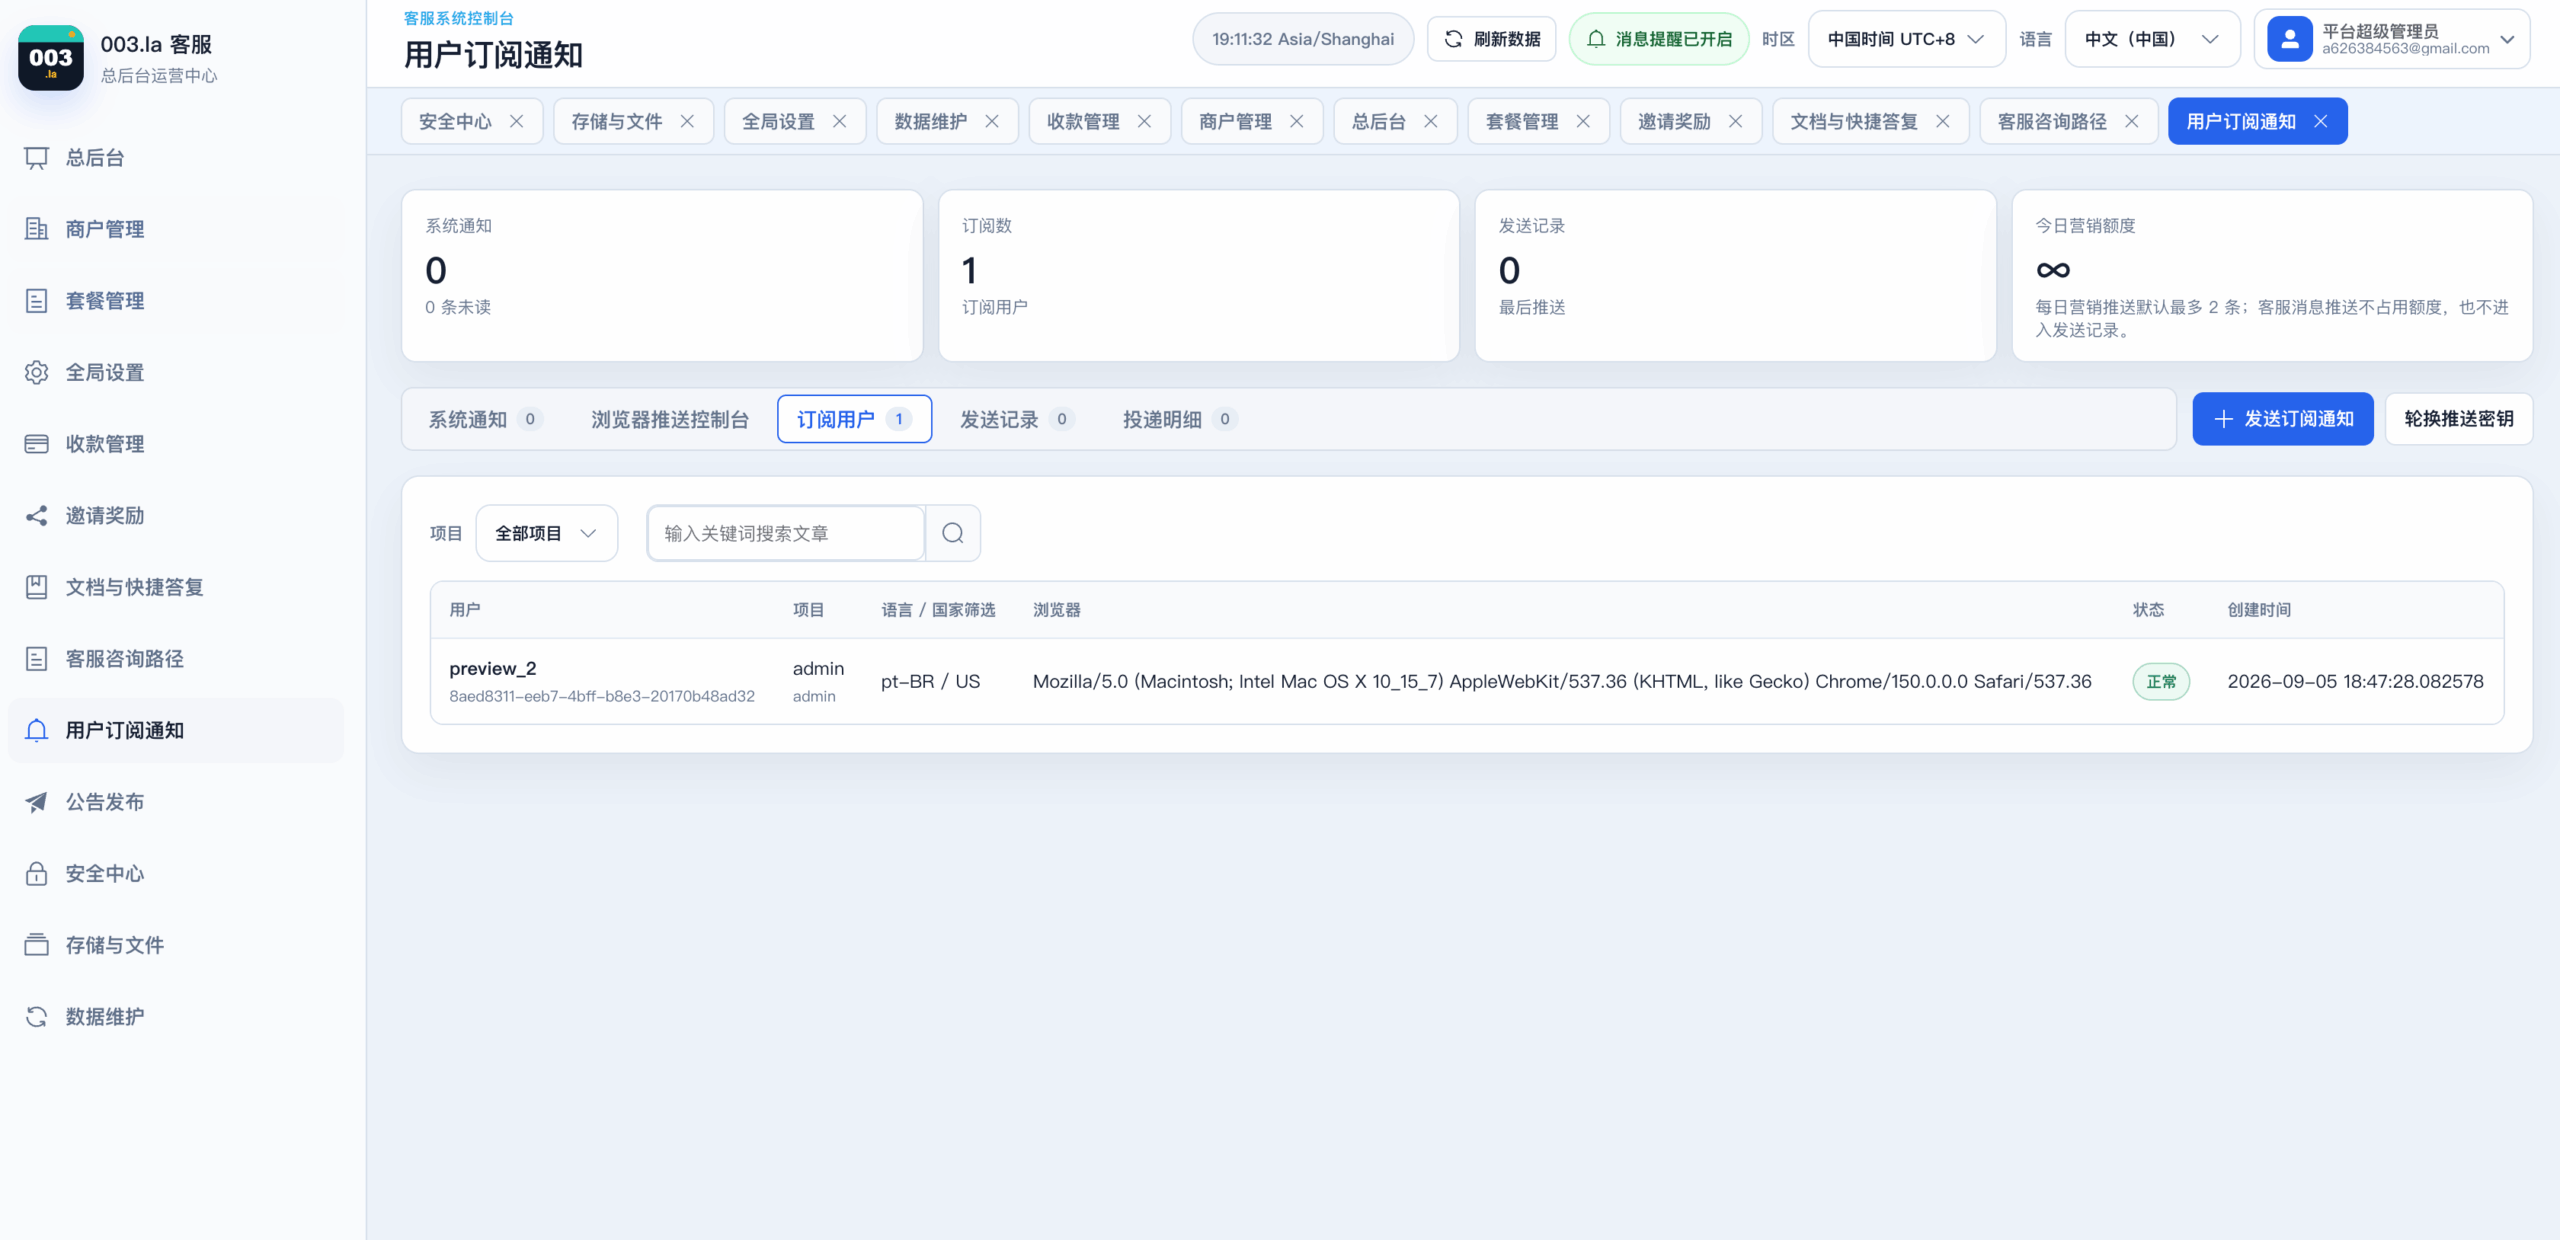The image size is (2560, 1240).
Task: Click the 用户订阅通知 bell icon in the sidebar
Action: pyautogui.click(x=37, y=730)
